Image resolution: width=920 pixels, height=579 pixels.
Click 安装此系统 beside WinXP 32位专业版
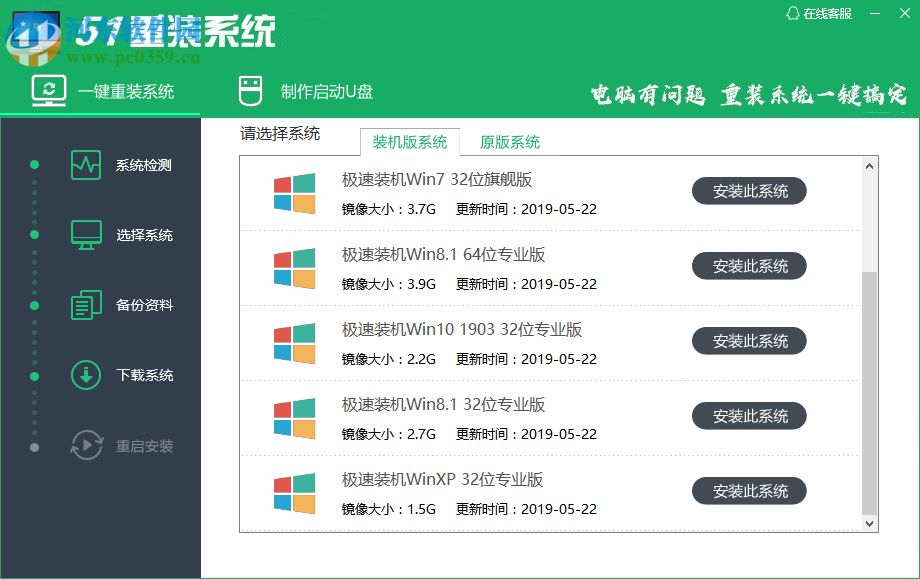749,491
